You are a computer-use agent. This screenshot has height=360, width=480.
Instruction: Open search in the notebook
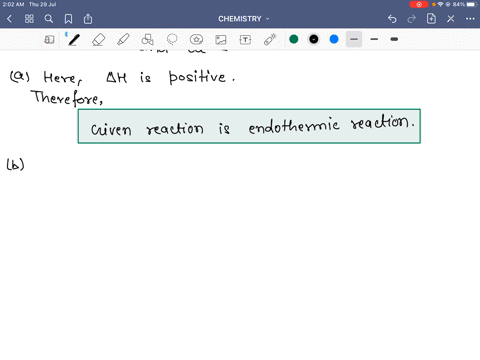point(49,19)
